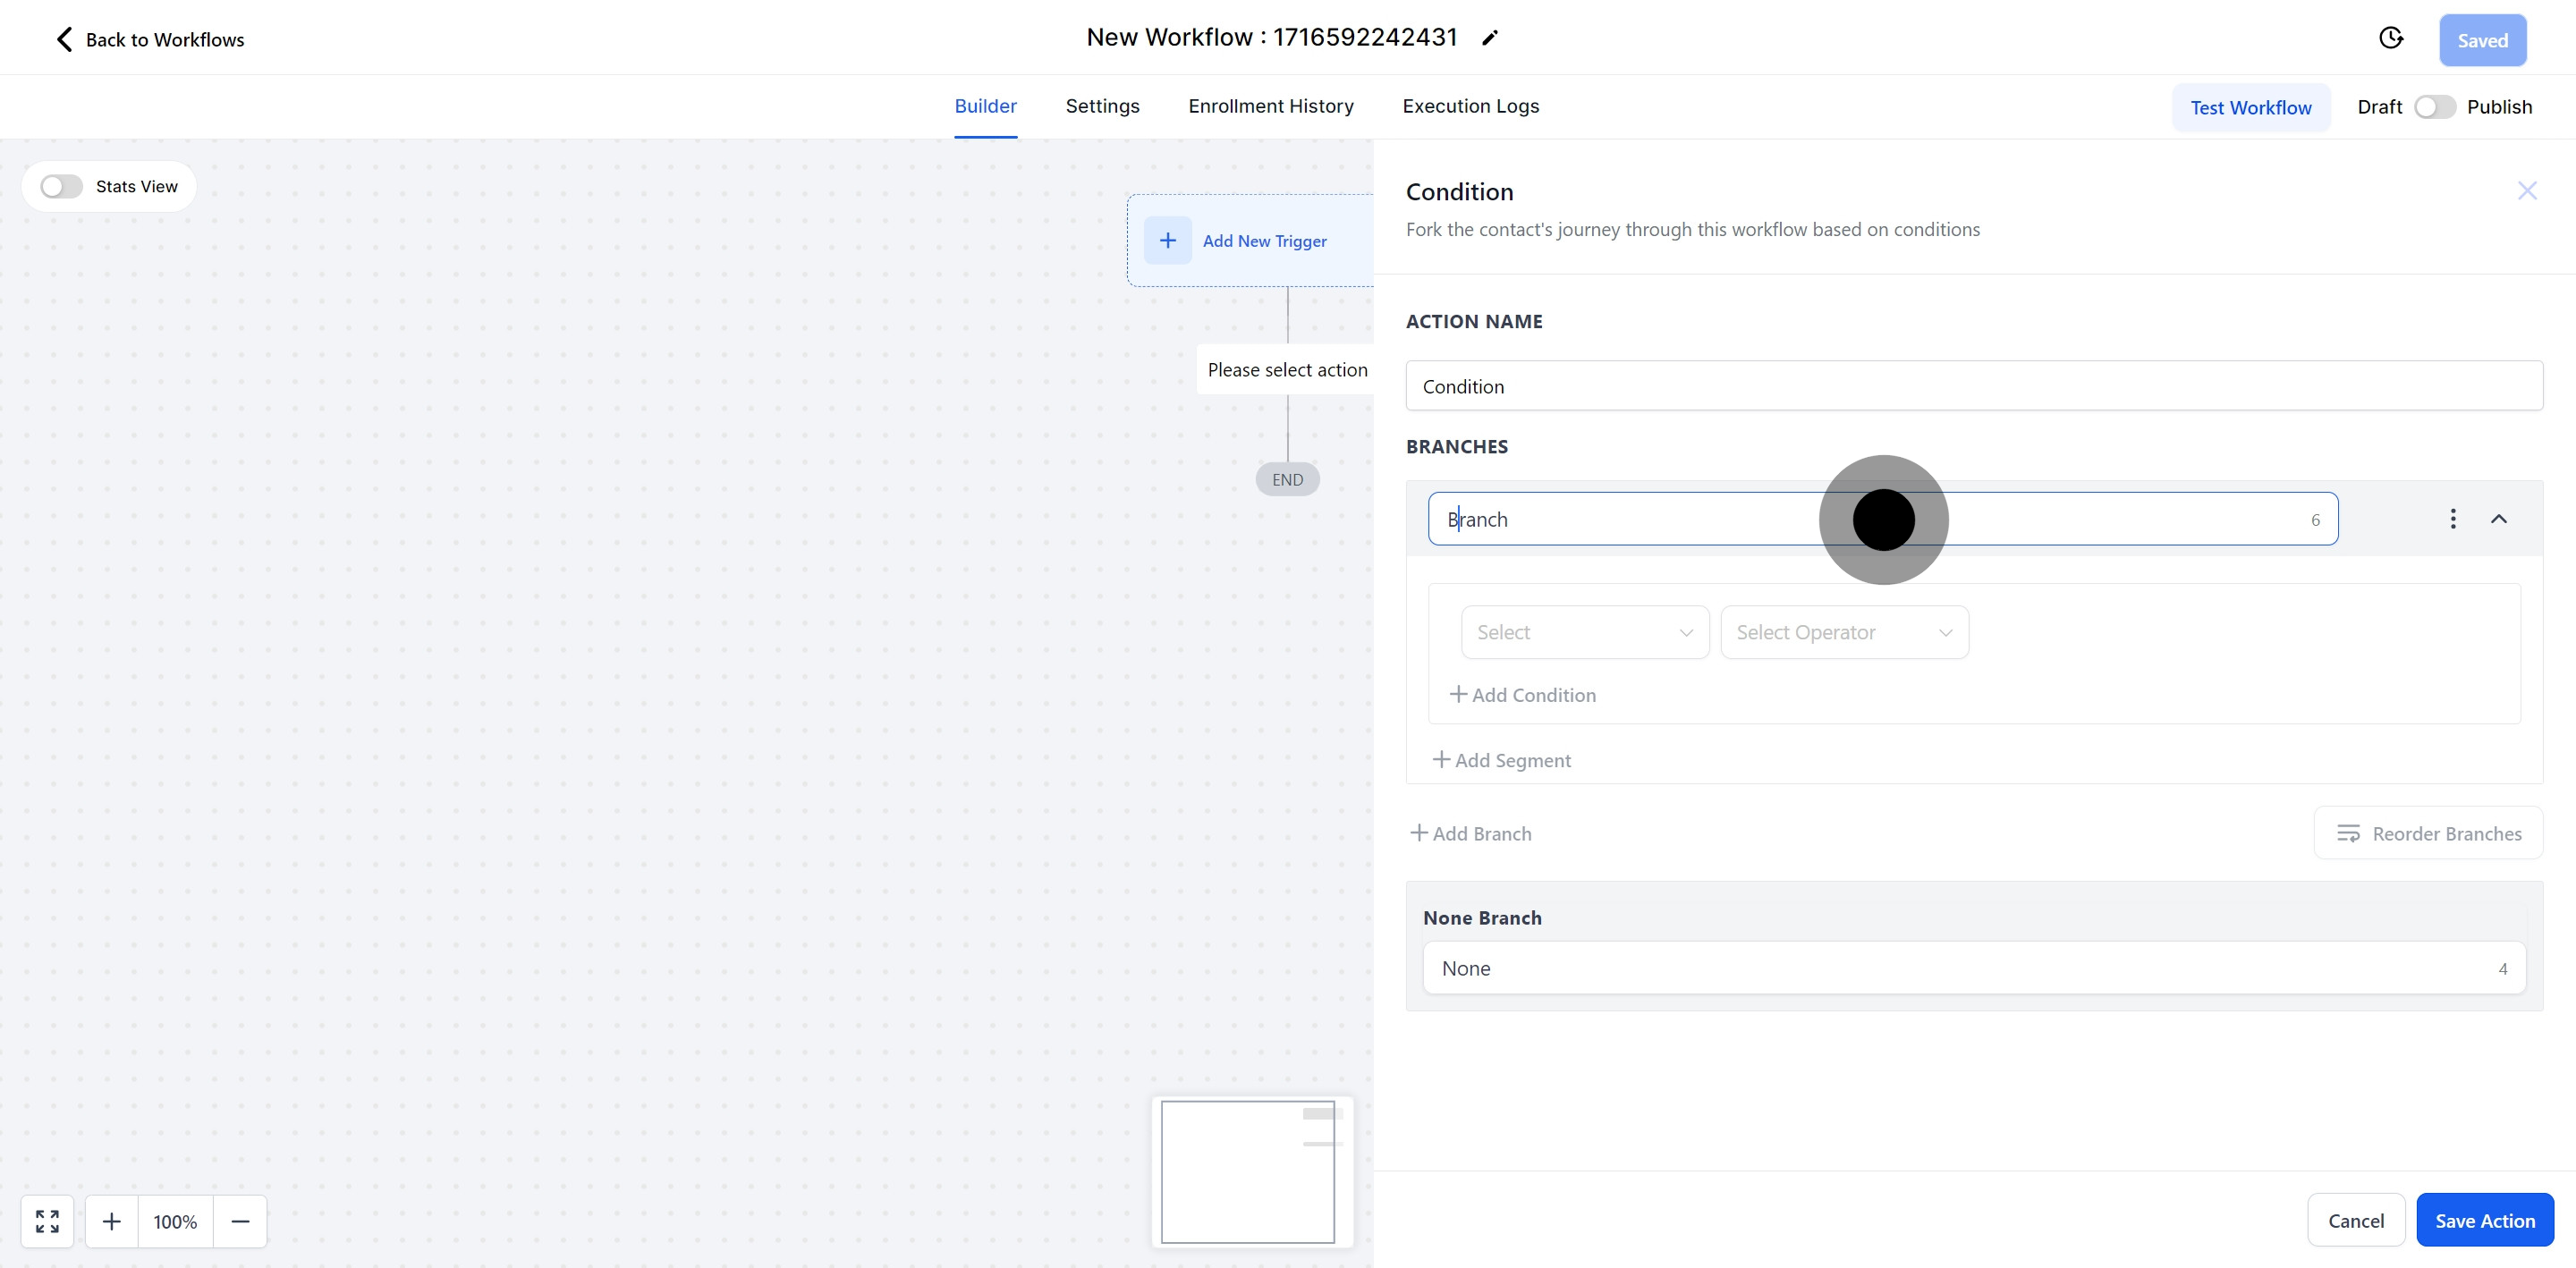This screenshot has height=1268, width=2576.
Task: Enable the Stats View toggle
Action: click(61, 187)
